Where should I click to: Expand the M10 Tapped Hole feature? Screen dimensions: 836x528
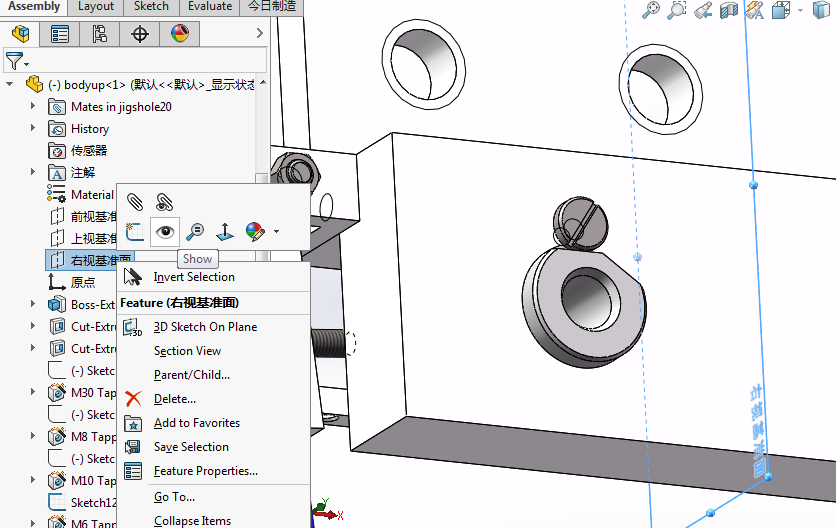coord(33,480)
